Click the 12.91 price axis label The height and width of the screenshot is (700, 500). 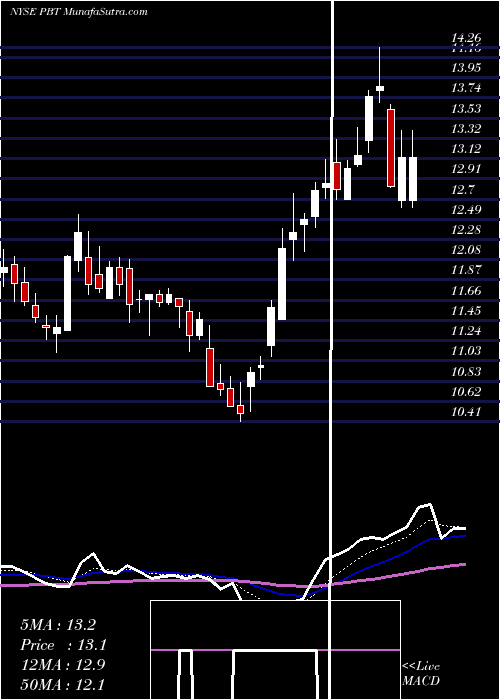[x=467, y=169]
